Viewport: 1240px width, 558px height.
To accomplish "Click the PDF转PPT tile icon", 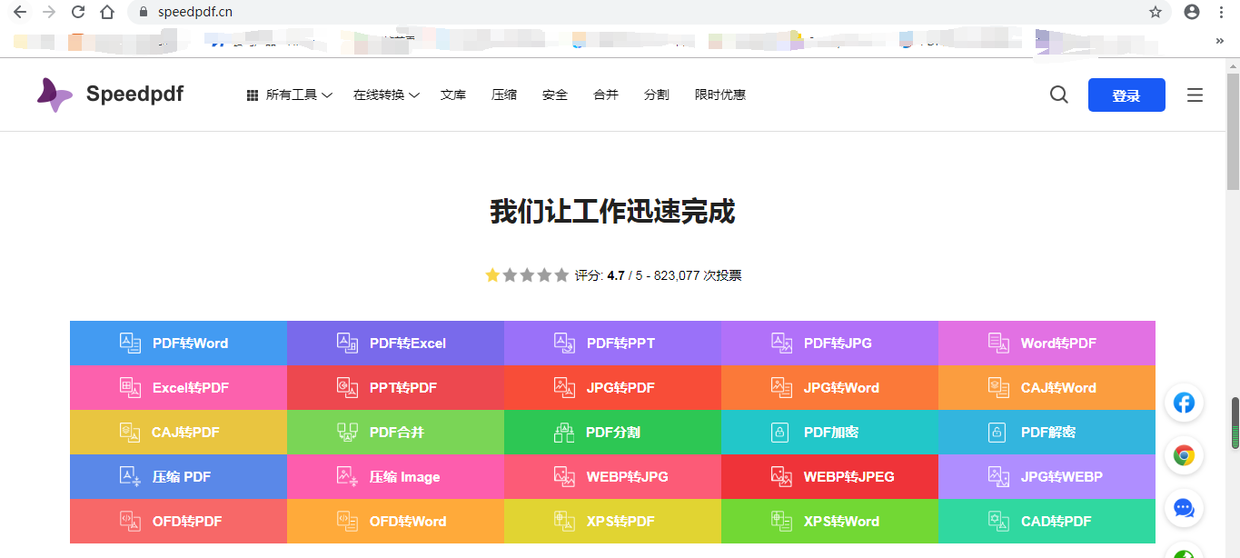I will click(564, 343).
